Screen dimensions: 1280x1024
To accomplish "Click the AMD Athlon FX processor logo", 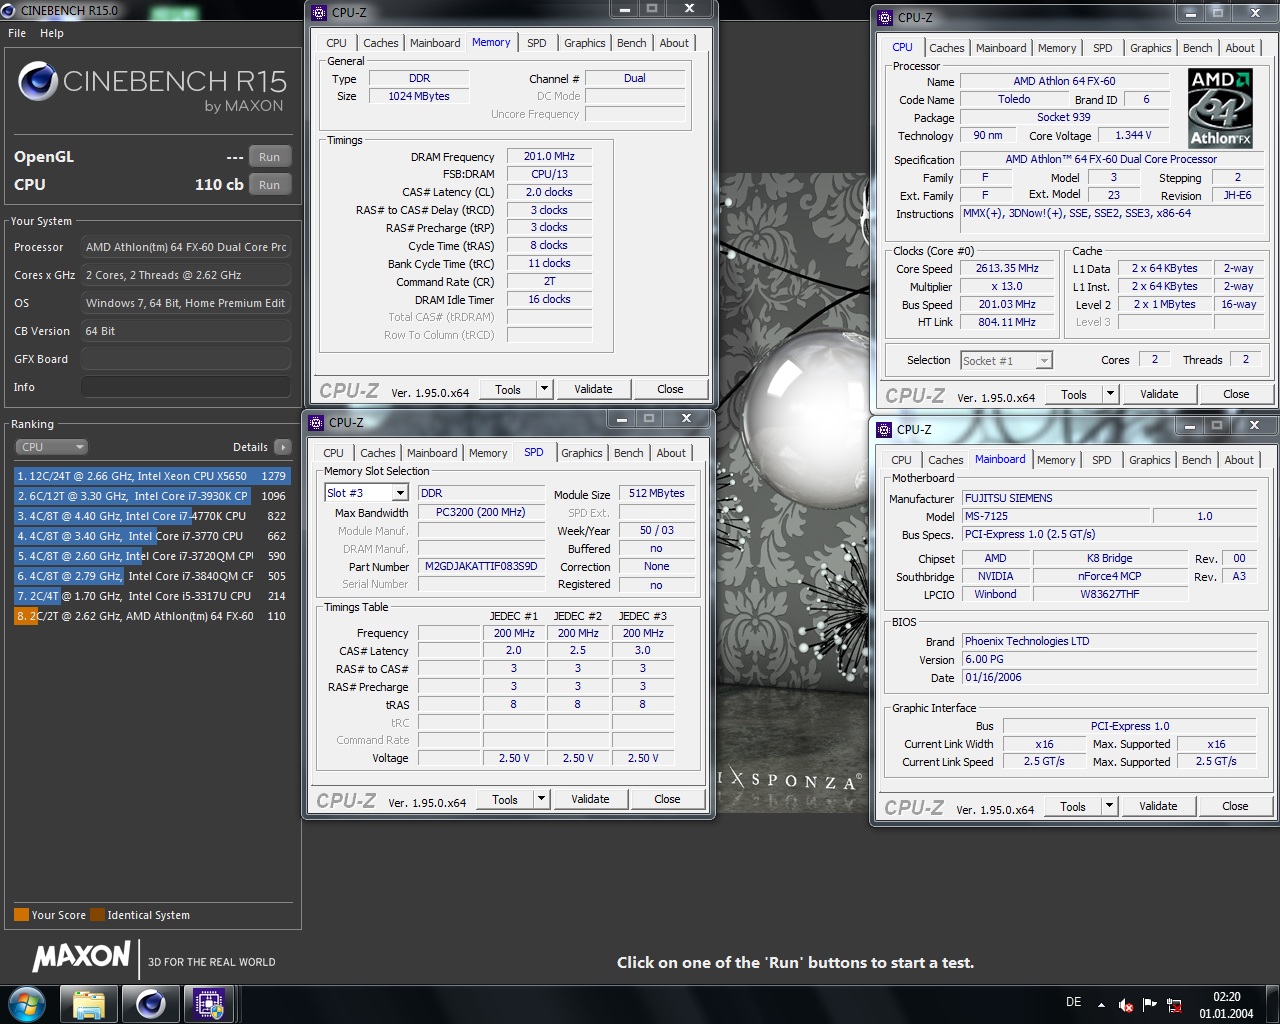I will point(1220,108).
